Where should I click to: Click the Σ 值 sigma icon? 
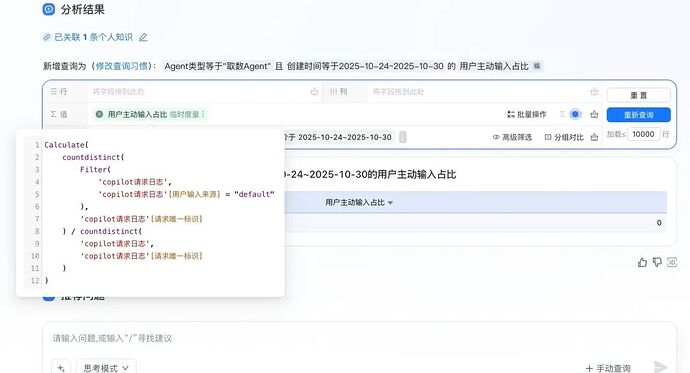click(53, 114)
